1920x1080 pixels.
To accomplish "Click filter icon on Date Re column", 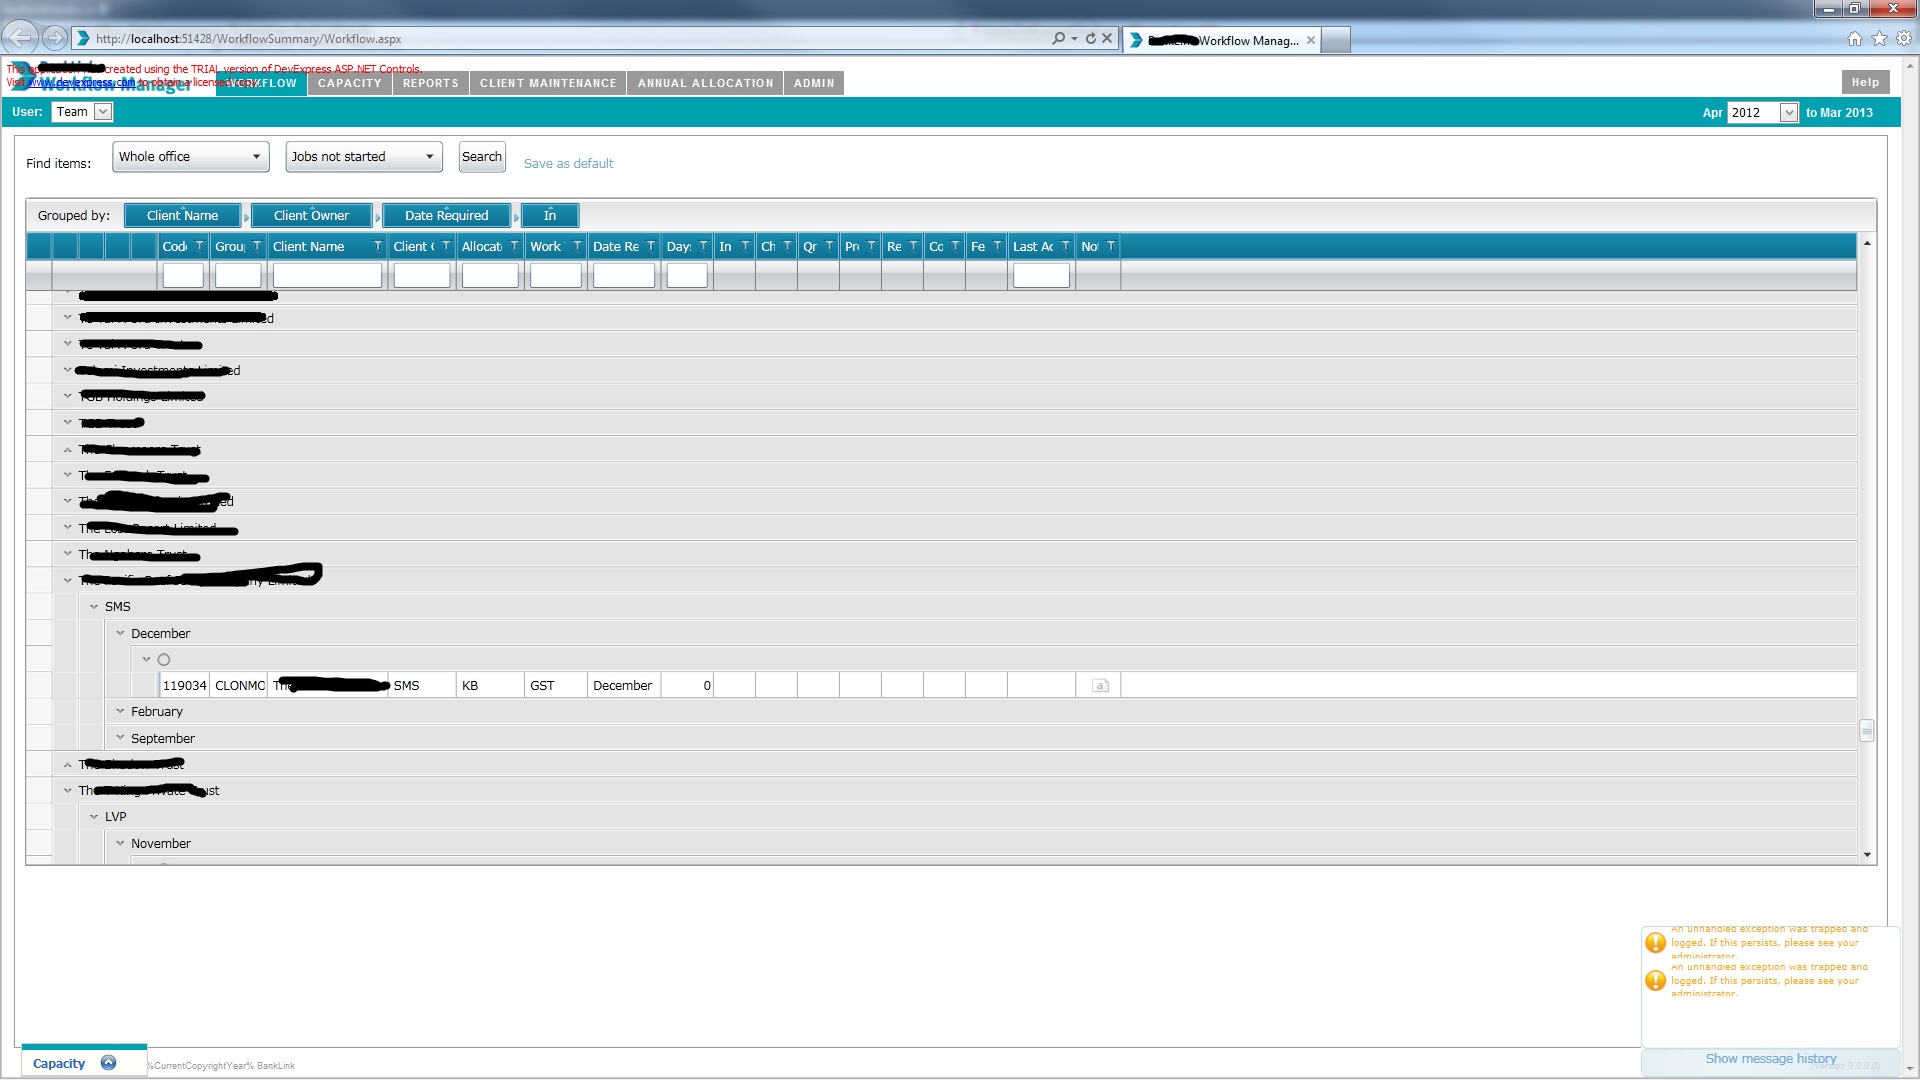I will 651,246.
